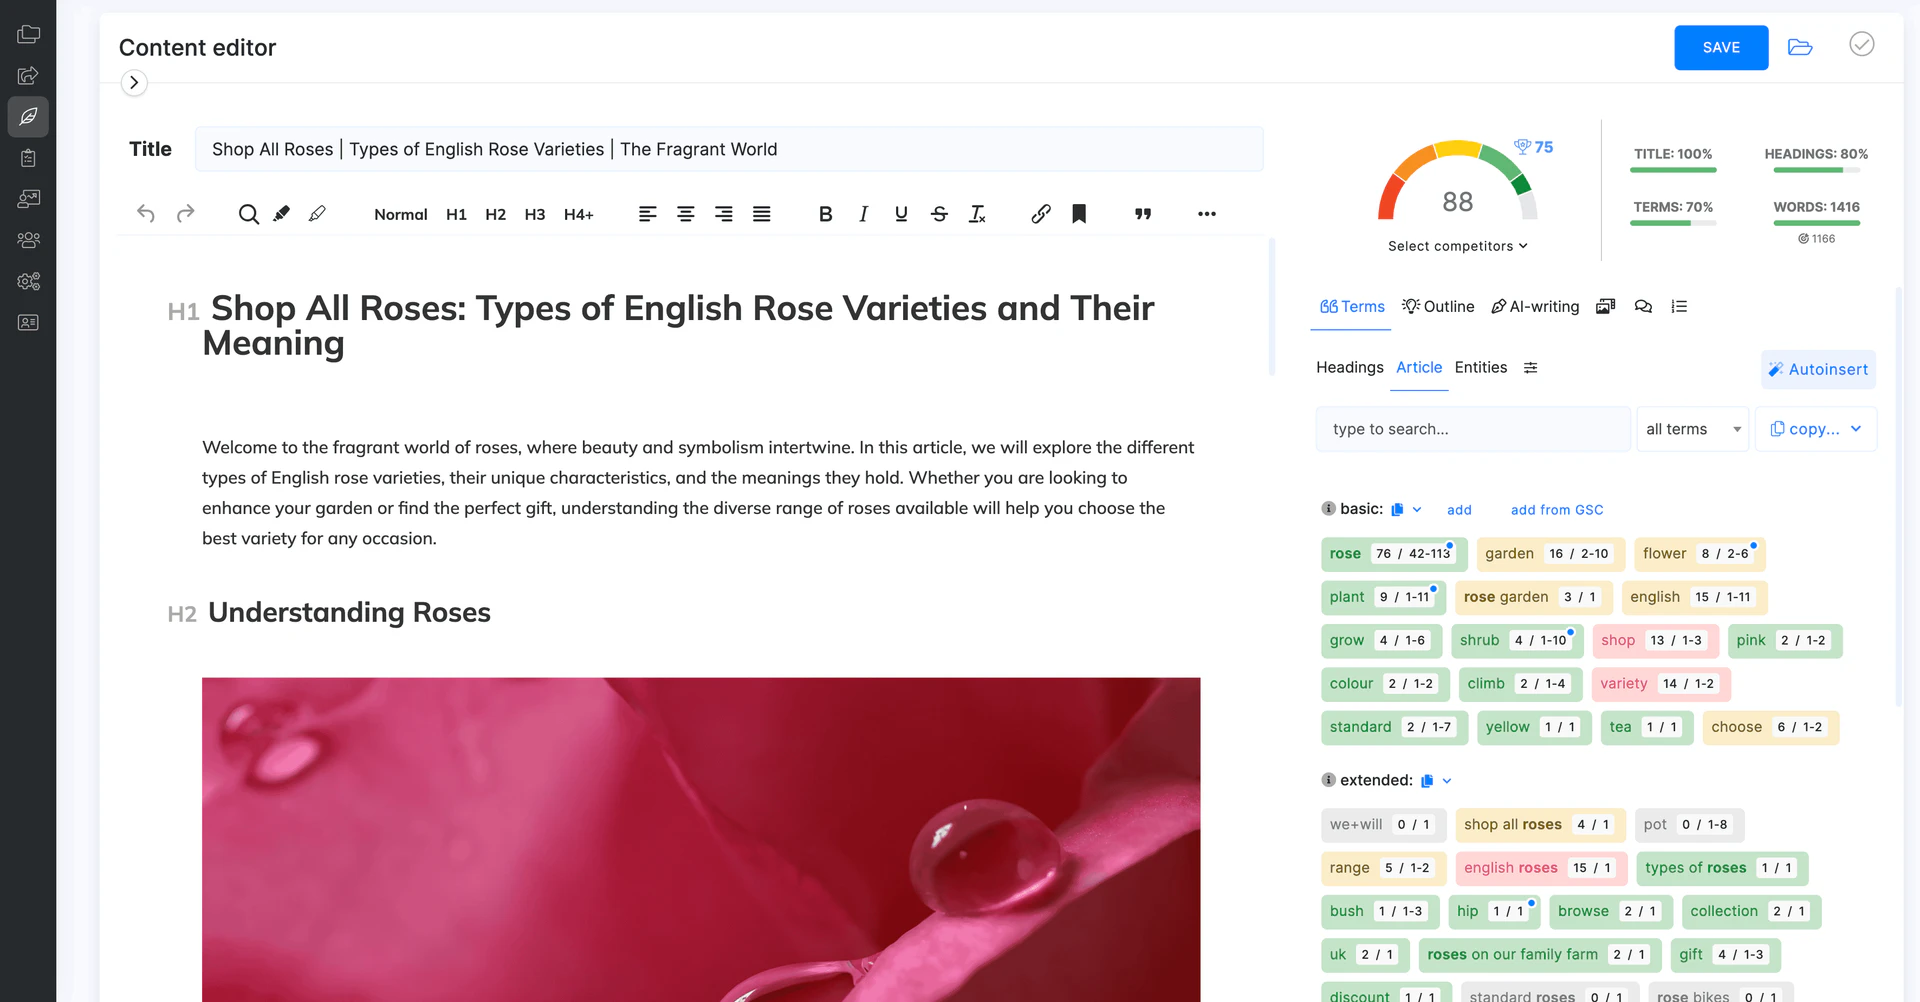Apply italic formatting from toolbar
This screenshot has width=1920, height=1002.
pos(863,214)
